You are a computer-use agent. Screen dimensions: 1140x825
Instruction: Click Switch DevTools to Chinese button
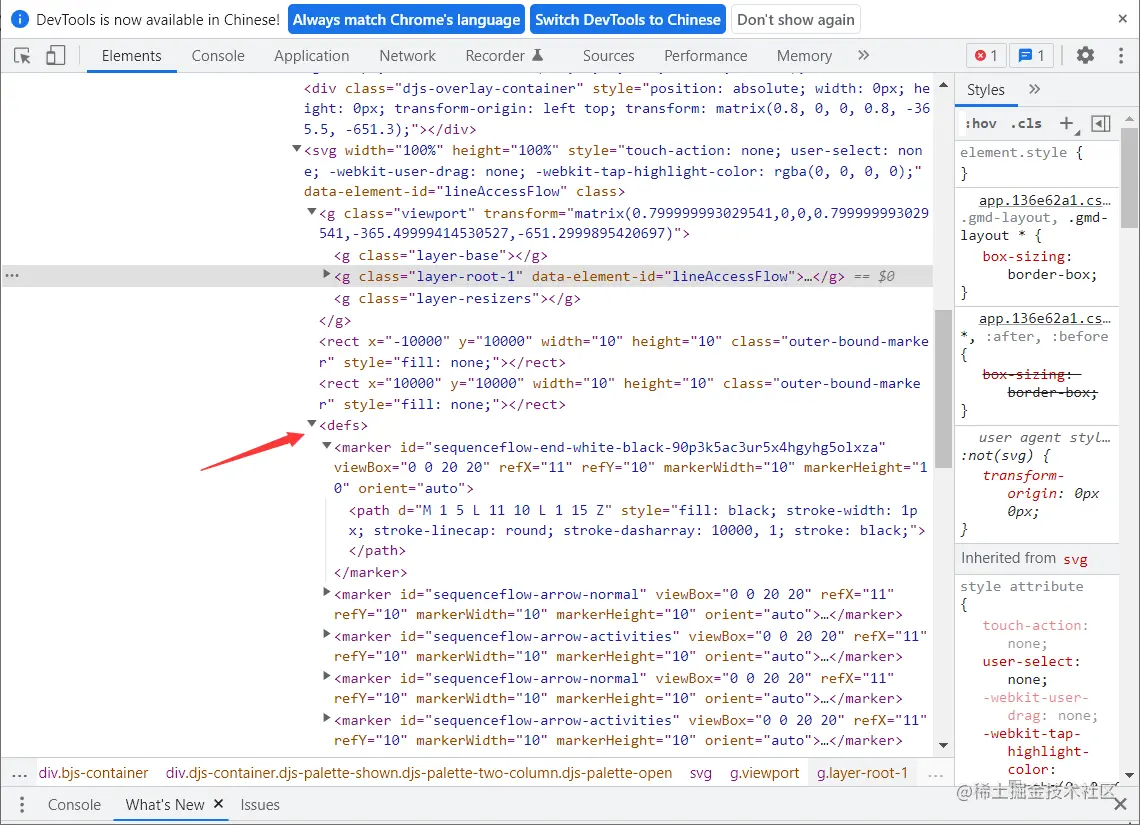coord(627,20)
